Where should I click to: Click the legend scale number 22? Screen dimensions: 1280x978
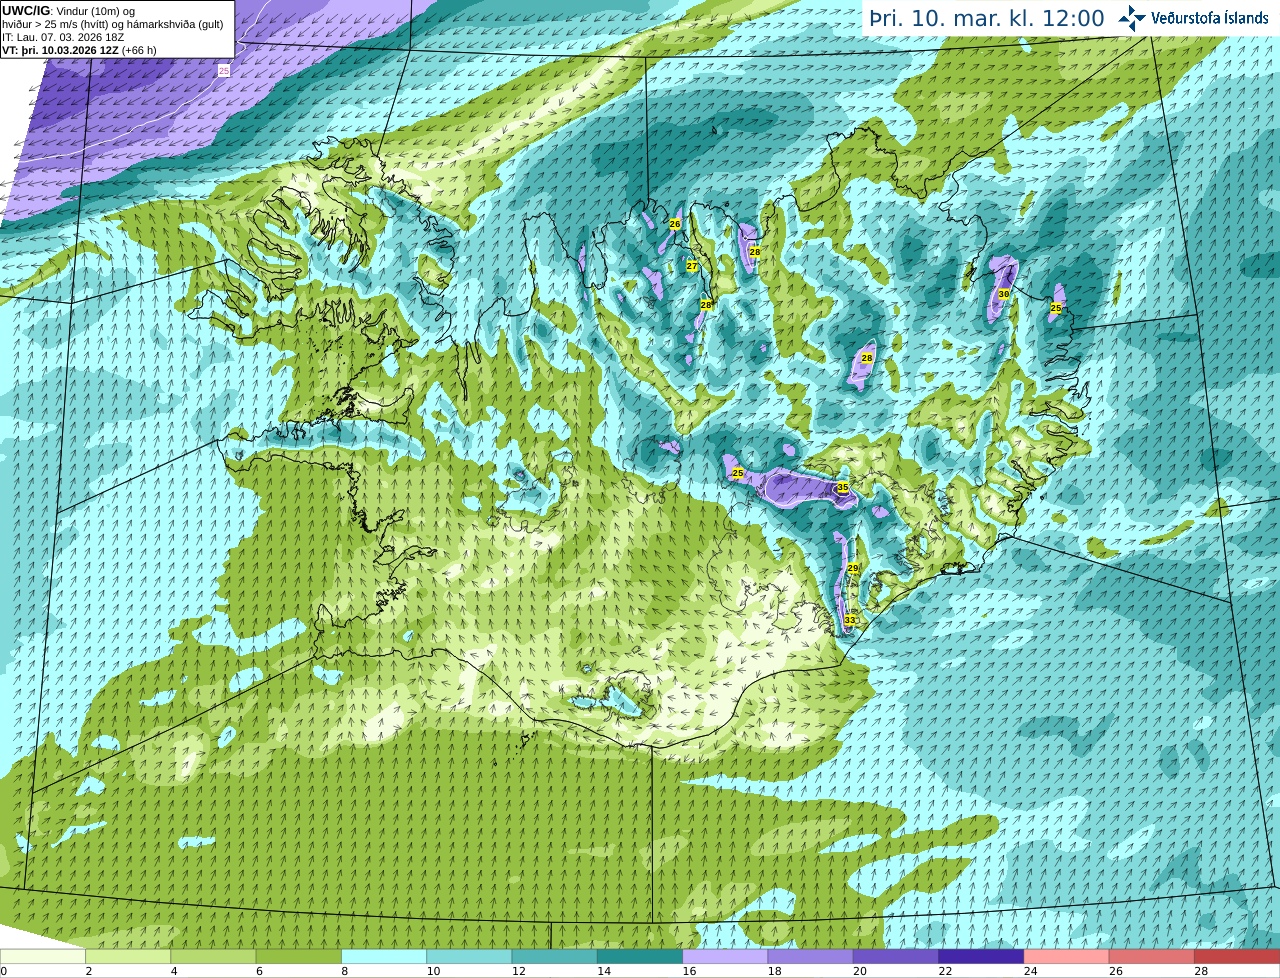[x=946, y=971]
